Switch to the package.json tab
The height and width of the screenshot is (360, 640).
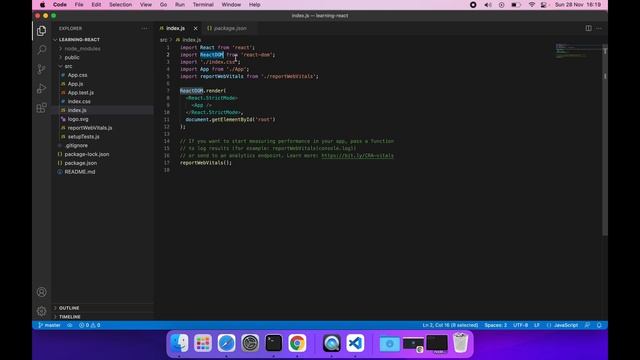(230, 28)
